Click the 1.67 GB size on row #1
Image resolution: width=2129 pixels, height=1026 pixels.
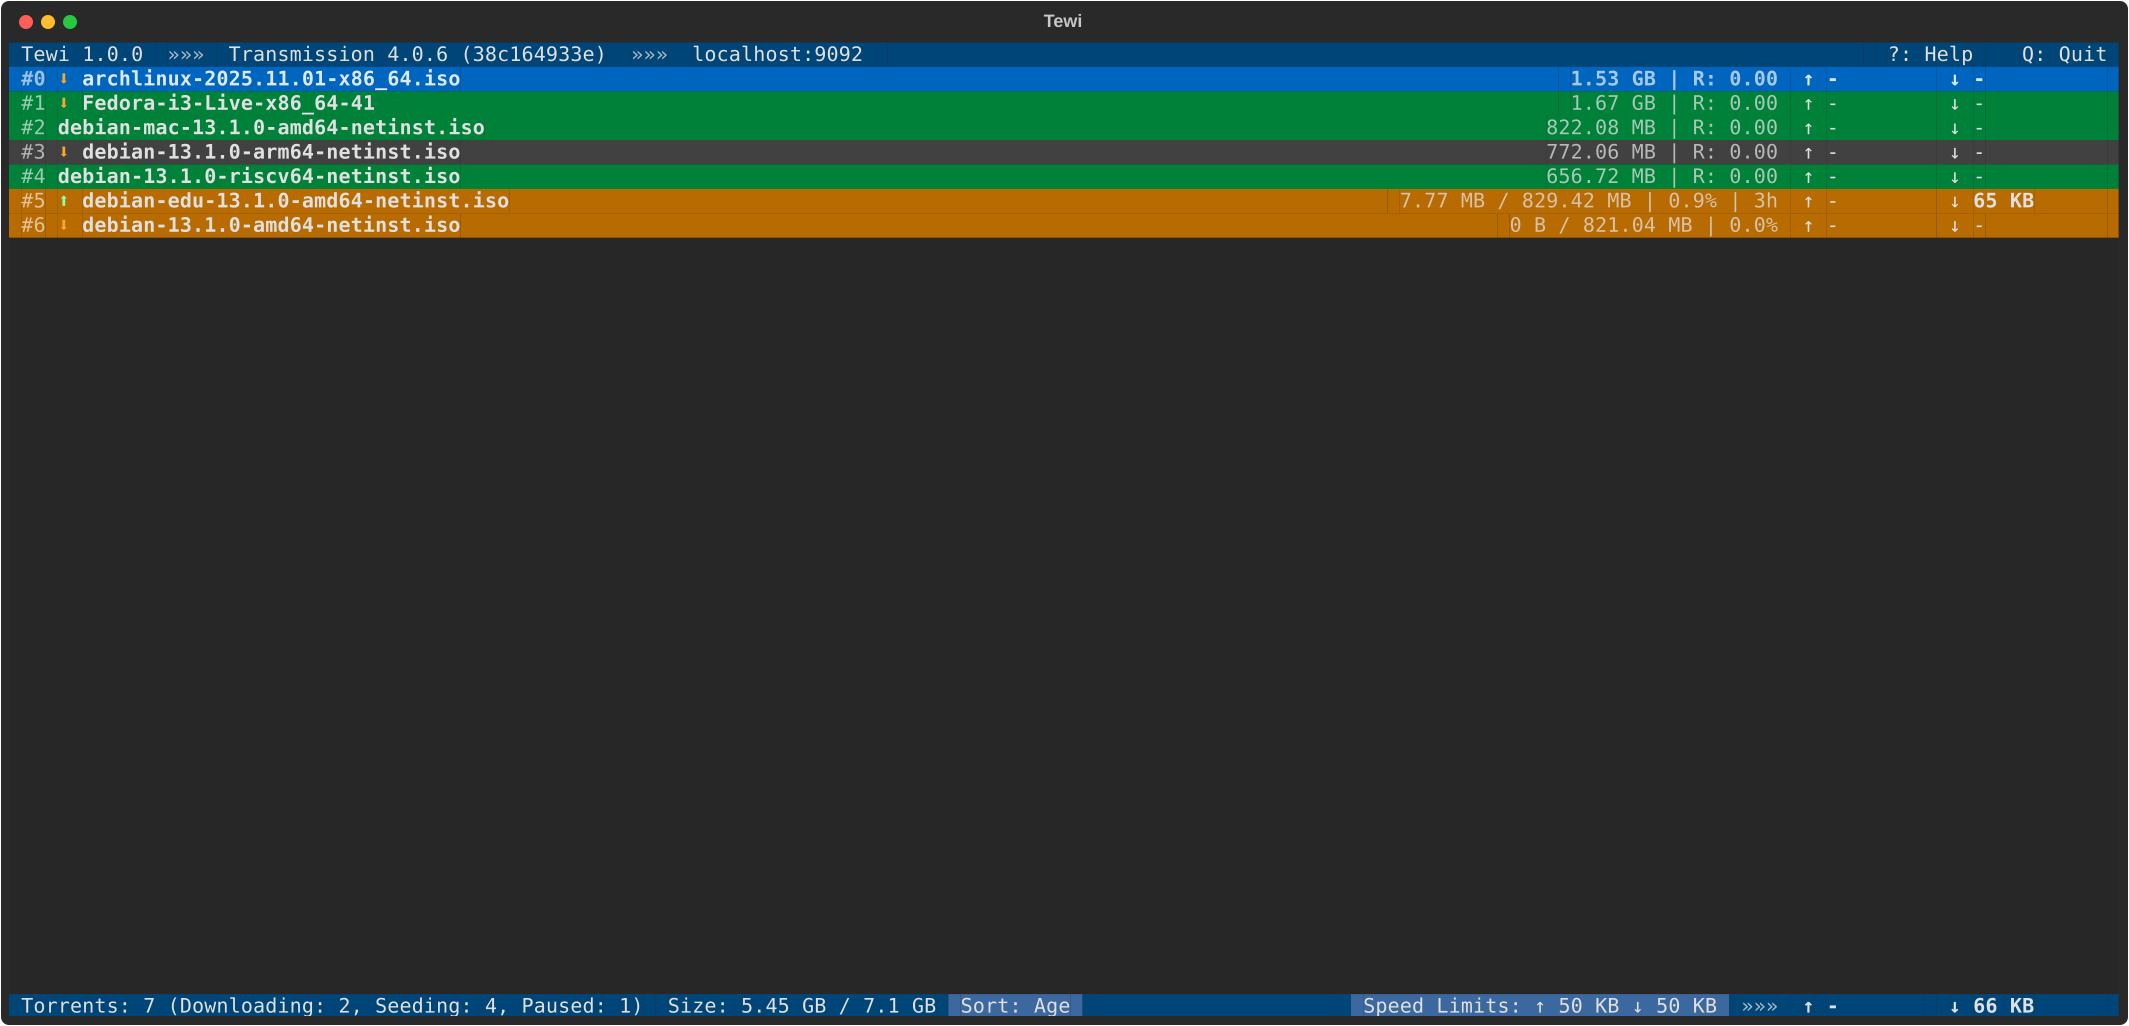coord(1613,103)
